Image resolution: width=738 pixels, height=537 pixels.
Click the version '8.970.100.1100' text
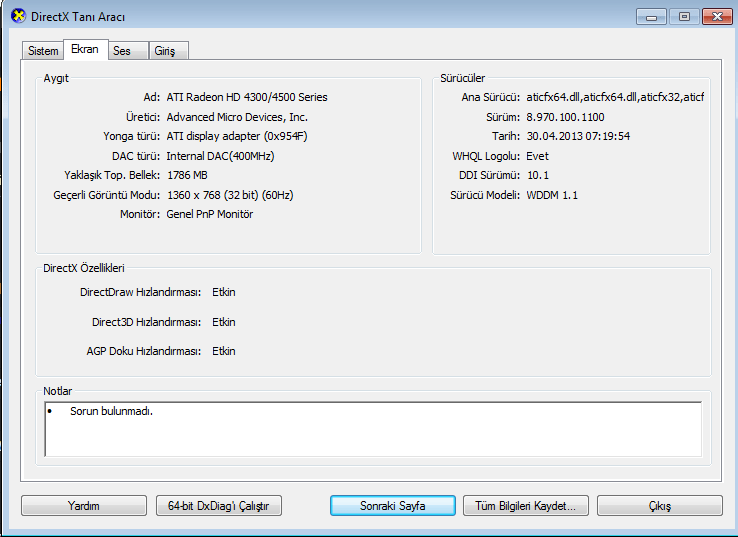click(x=565, y=117)
